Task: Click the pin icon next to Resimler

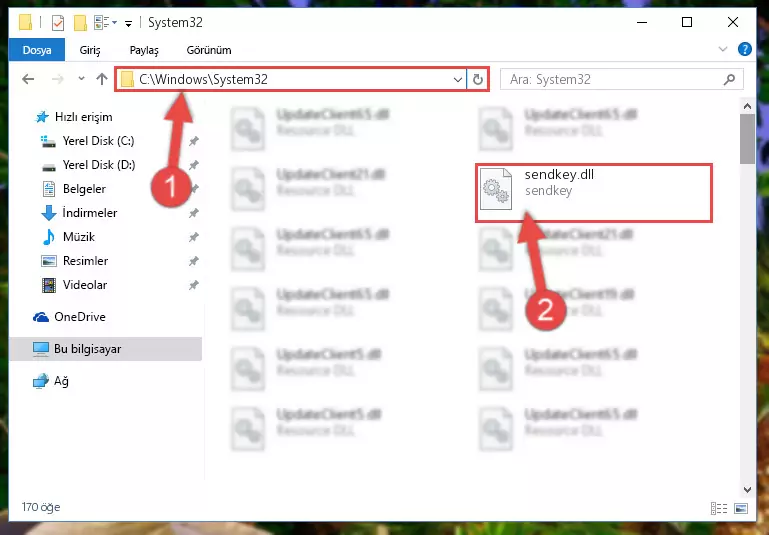Action: click(x=194, y=261)
